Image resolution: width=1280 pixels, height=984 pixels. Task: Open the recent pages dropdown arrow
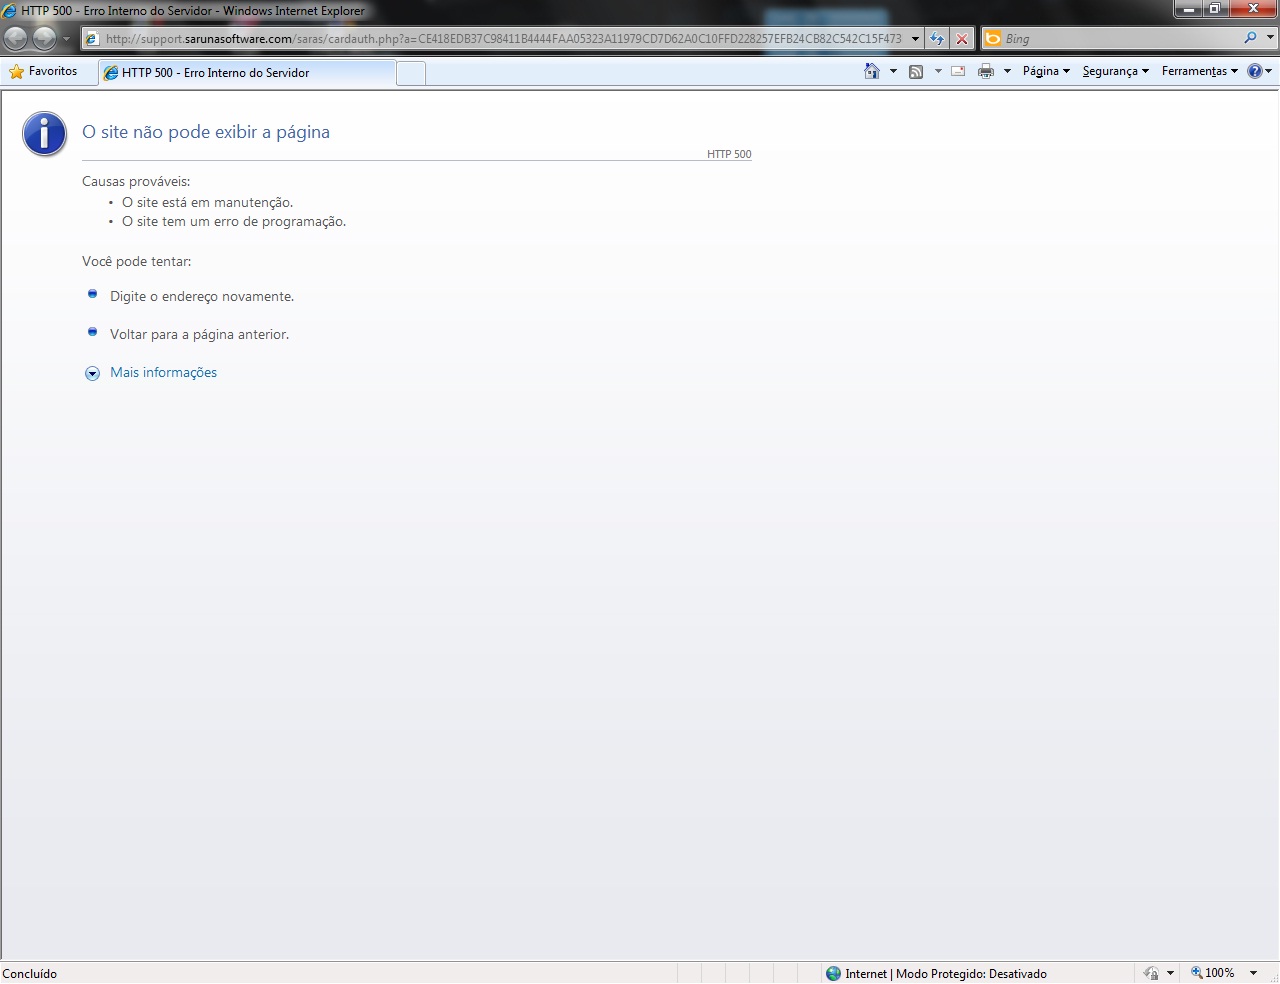click(67, 39)
